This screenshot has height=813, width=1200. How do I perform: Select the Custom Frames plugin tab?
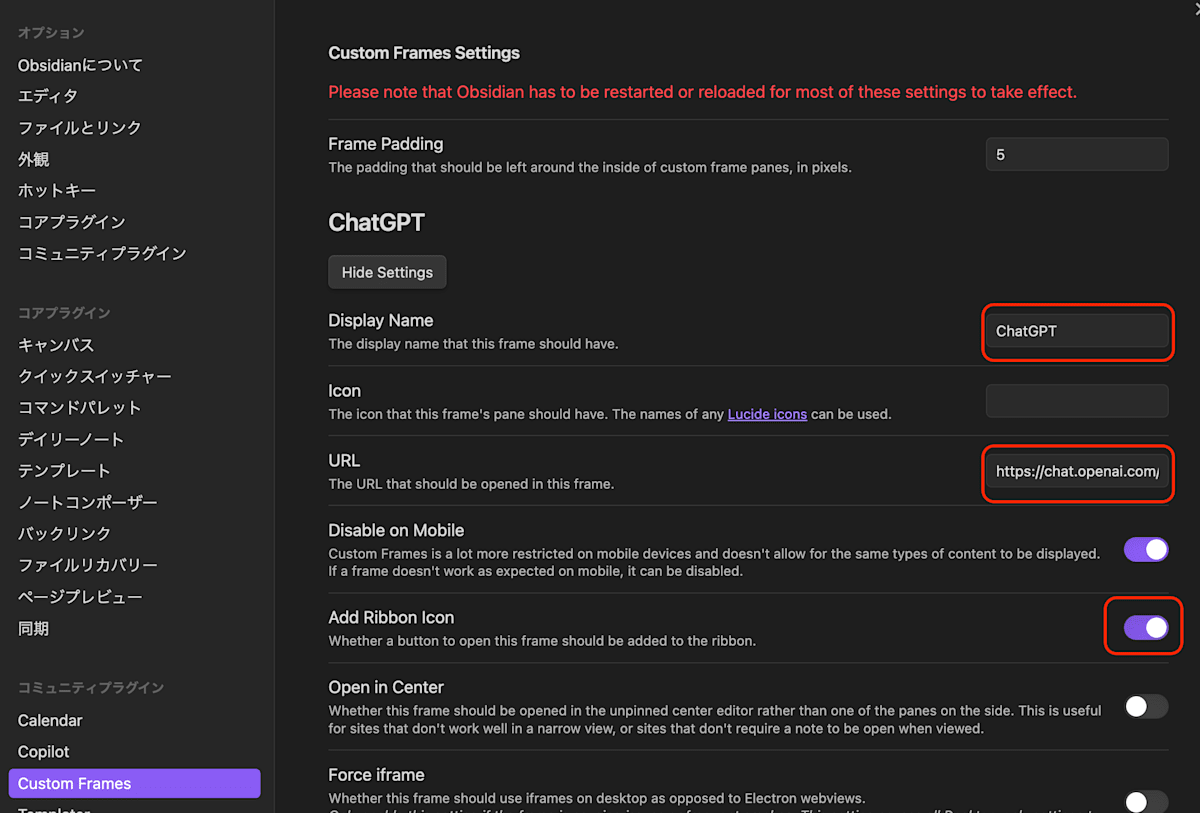pos(134,783)
